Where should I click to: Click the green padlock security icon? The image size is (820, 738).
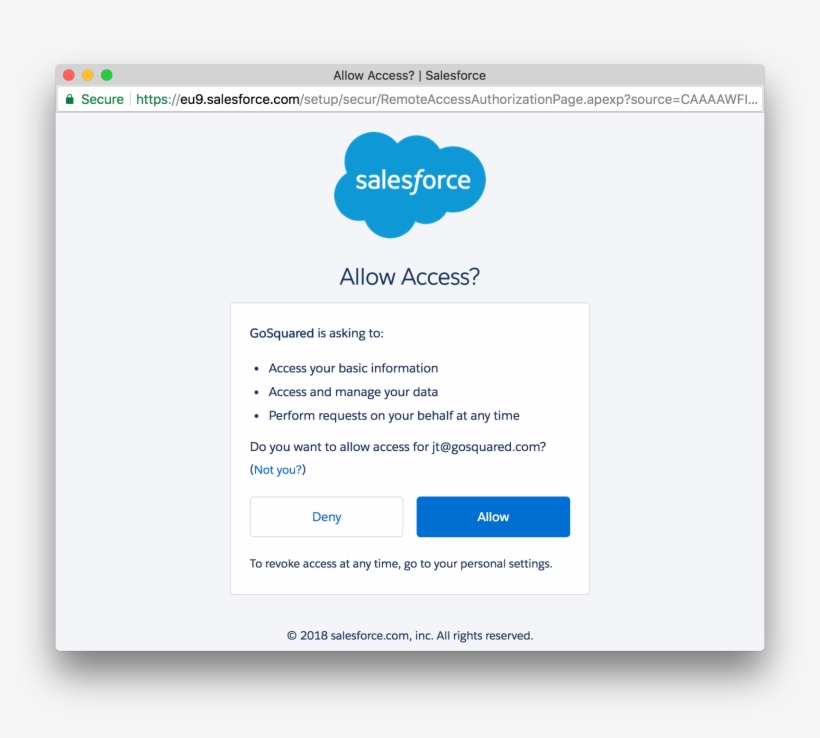click(68, 99)
